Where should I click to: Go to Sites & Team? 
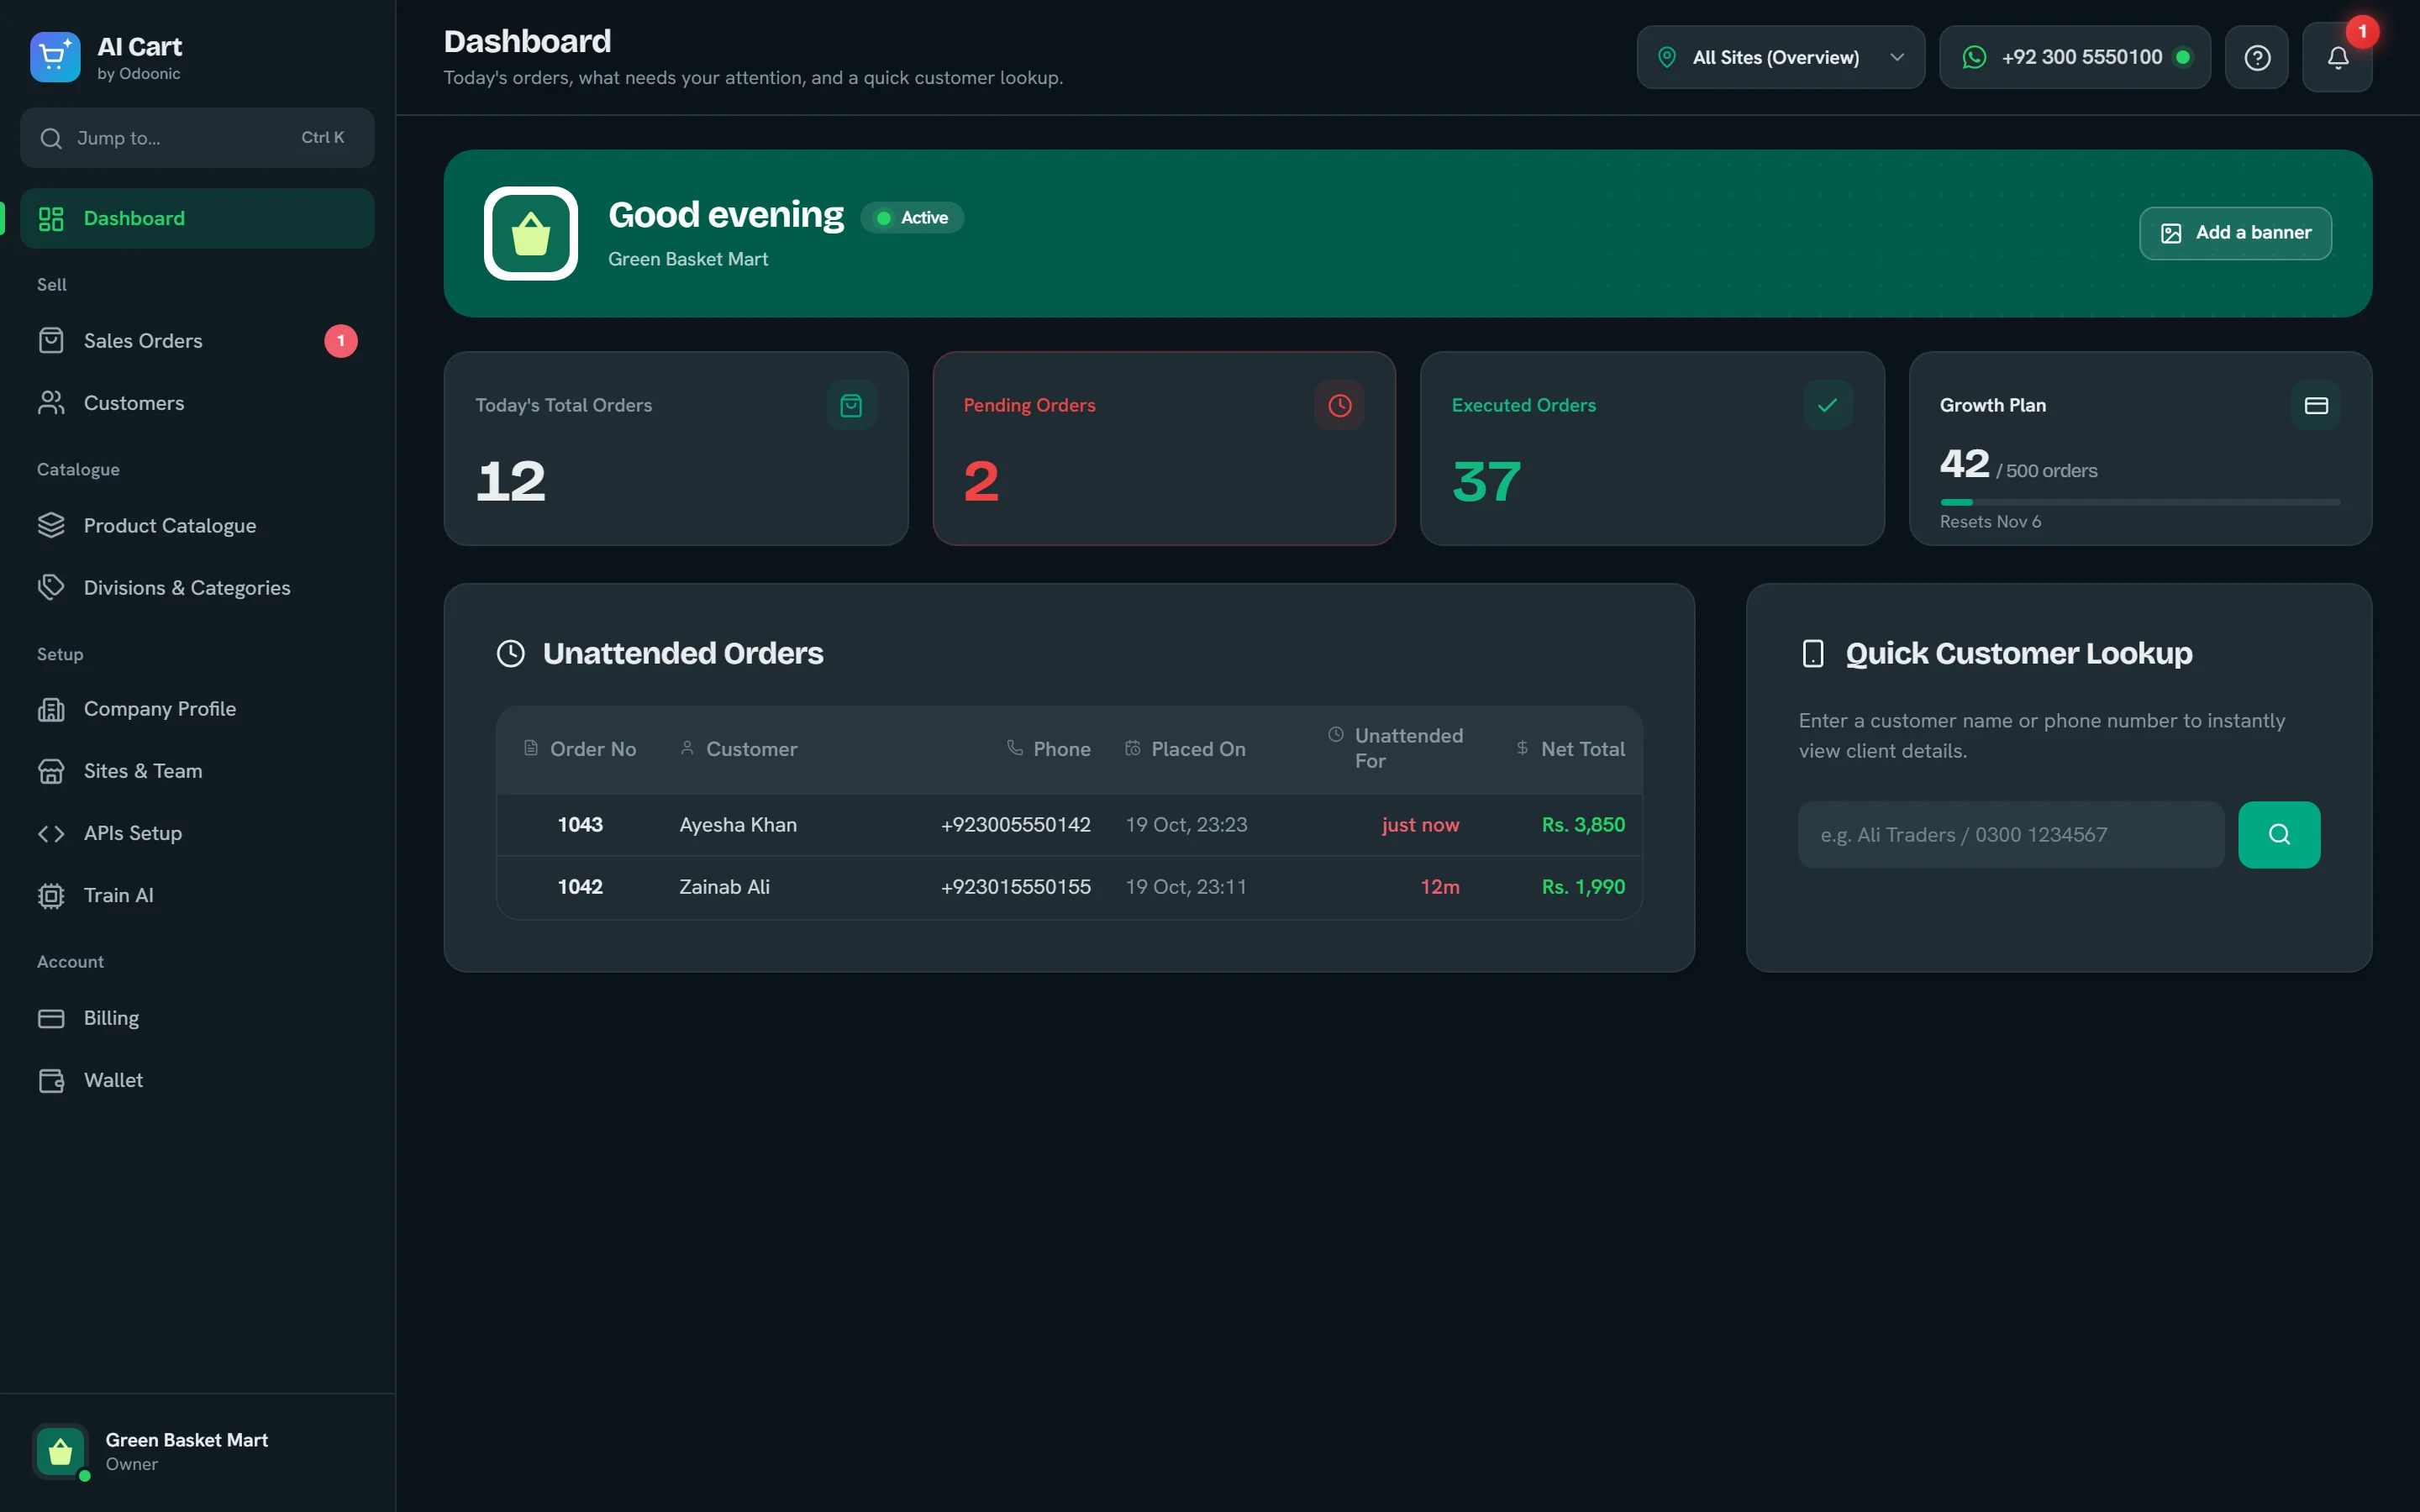click(197, 771)
